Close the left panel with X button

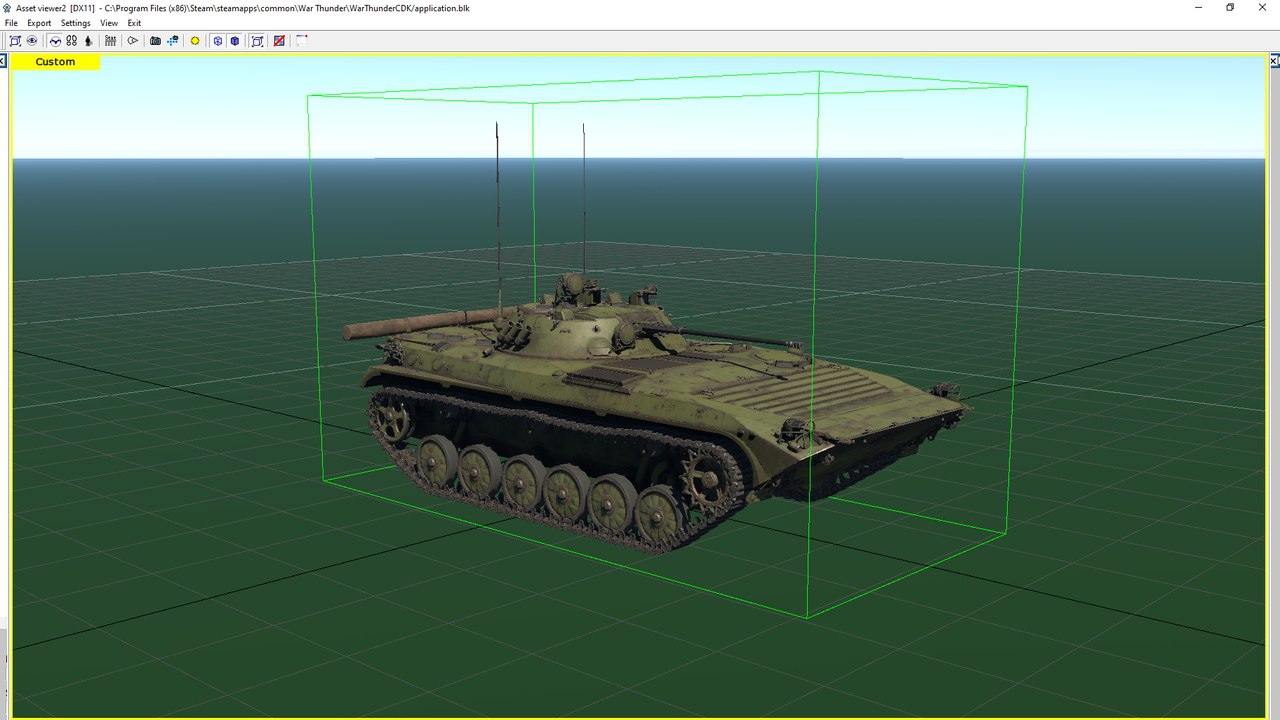[x=3, y=61]
